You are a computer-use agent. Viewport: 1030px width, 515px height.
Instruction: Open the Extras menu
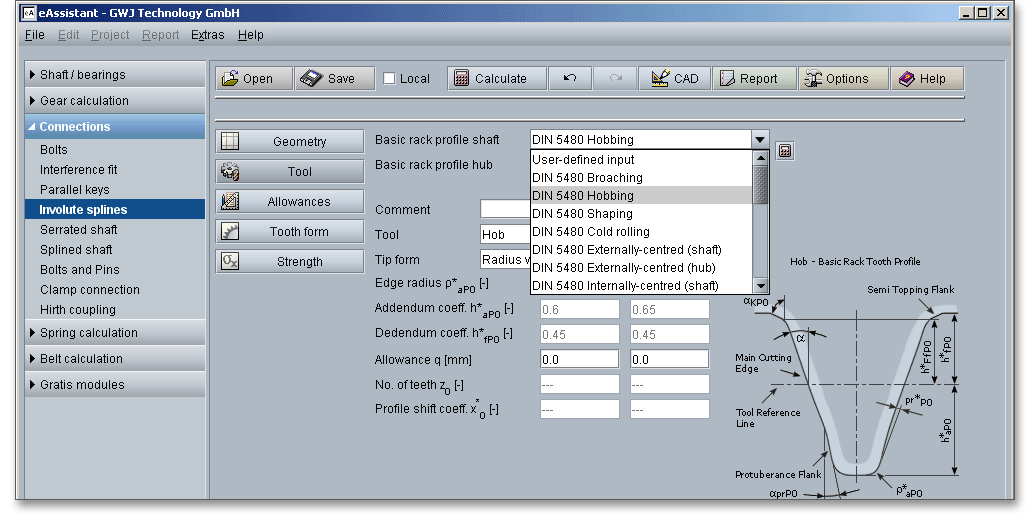207,35
